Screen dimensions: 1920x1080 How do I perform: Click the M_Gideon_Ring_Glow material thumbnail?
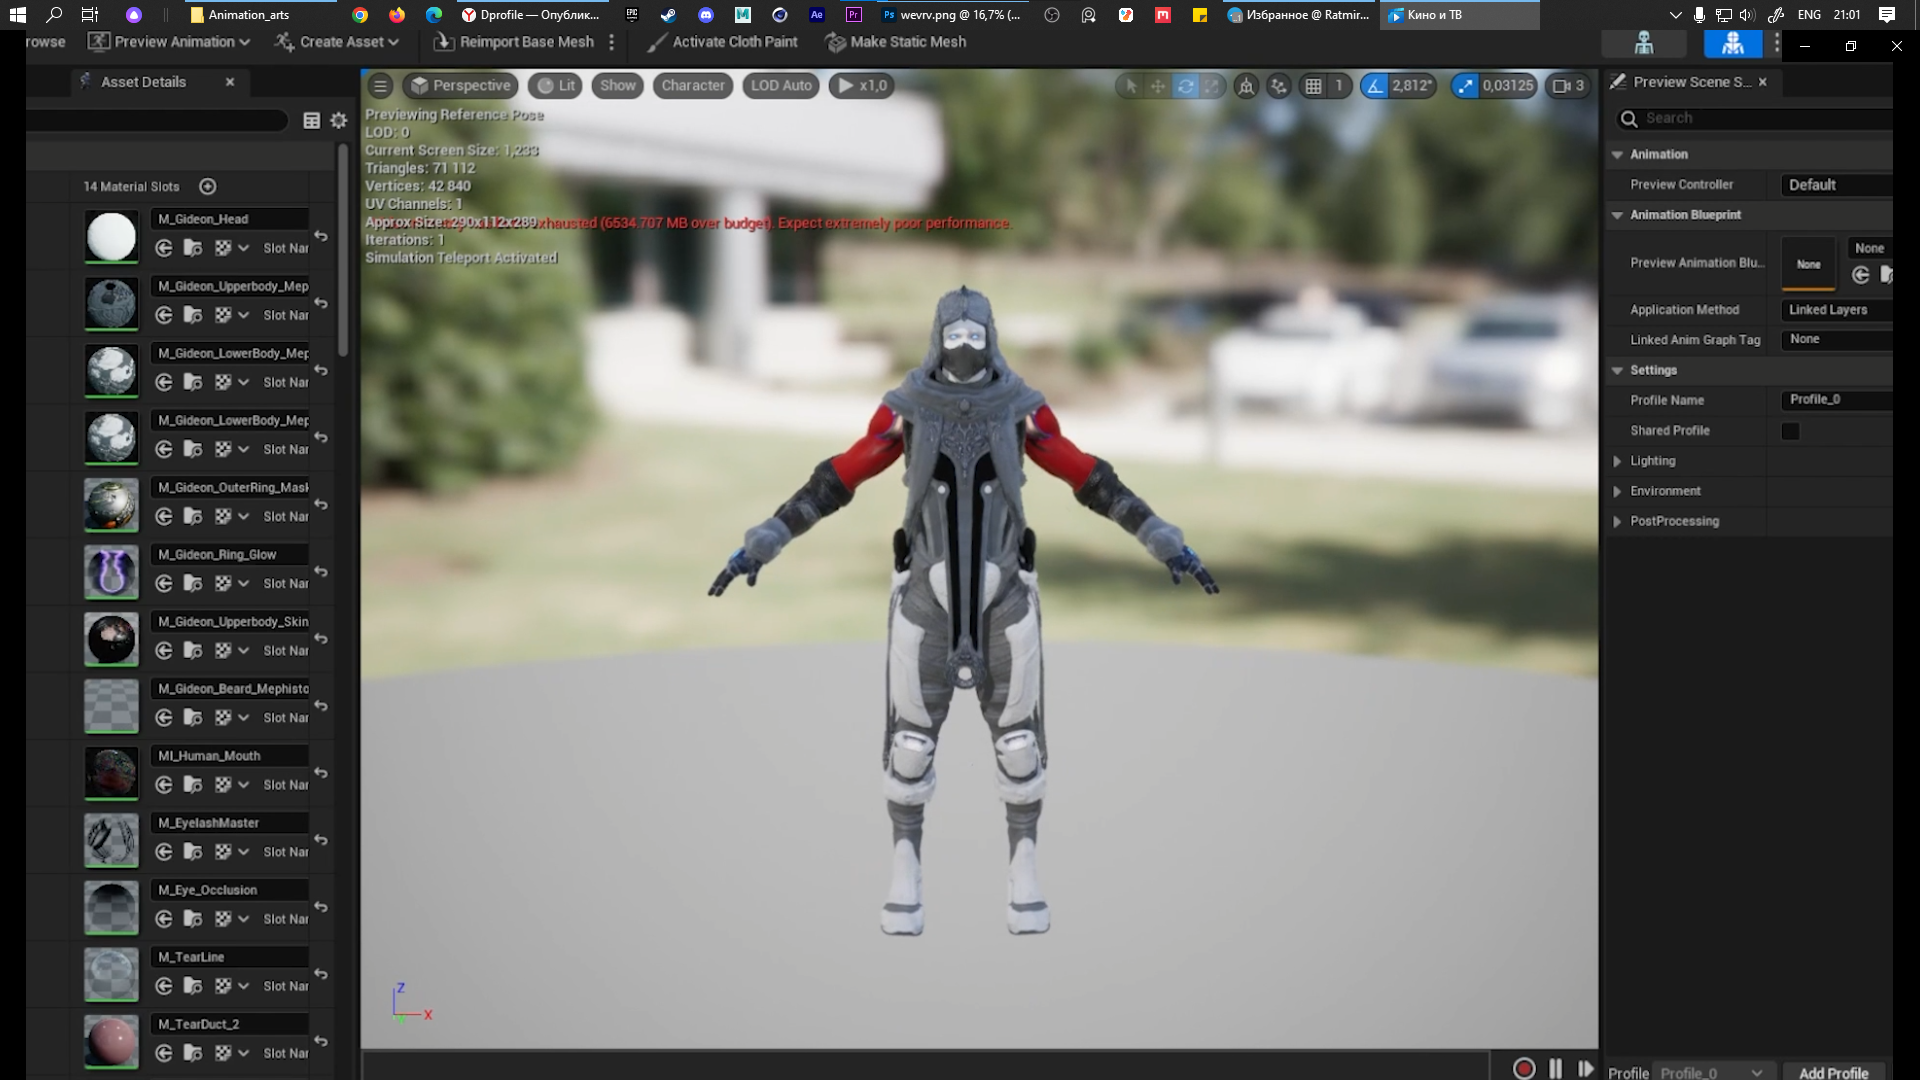point(111,572)
